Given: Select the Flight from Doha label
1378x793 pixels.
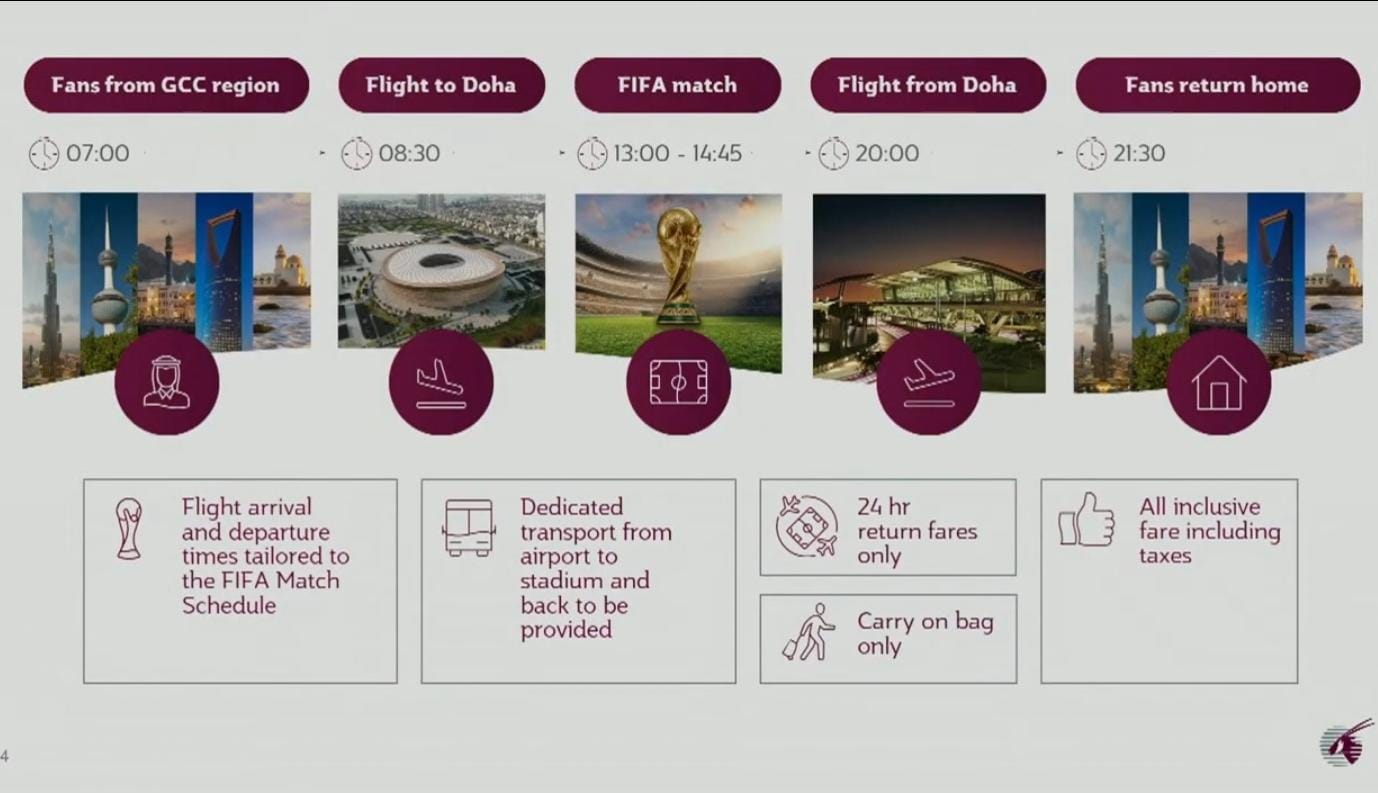Looking at the screenshot, I should click(x=927, y=85).
